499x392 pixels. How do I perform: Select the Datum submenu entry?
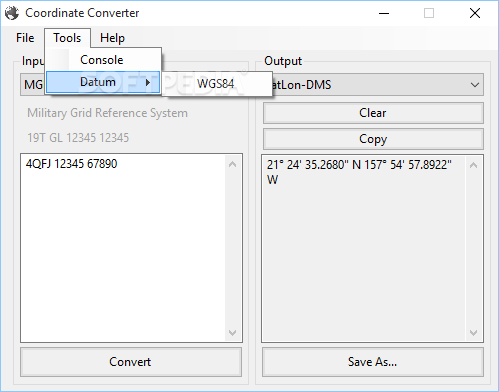pyautogui.click(x=103, y=82)
